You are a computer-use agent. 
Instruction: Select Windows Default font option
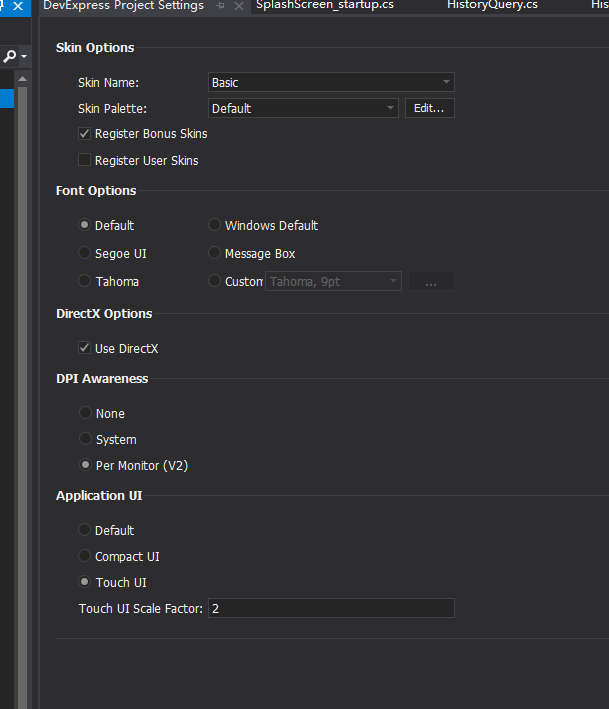click(x=214, y=225)
